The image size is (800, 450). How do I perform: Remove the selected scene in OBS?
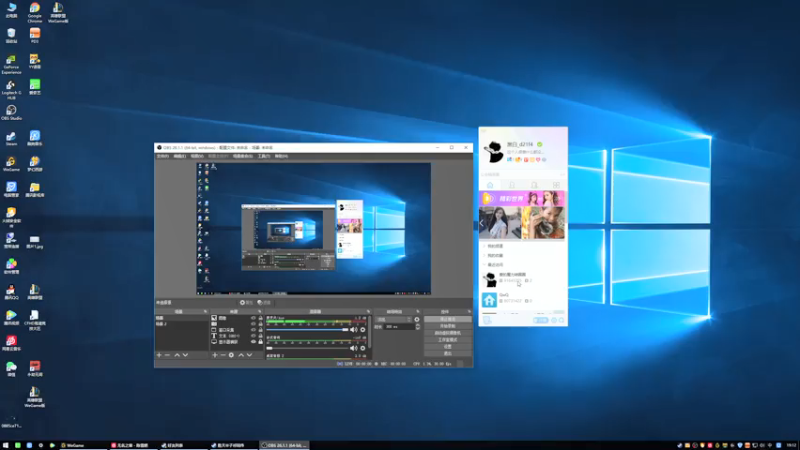click(x=167, y=355)
